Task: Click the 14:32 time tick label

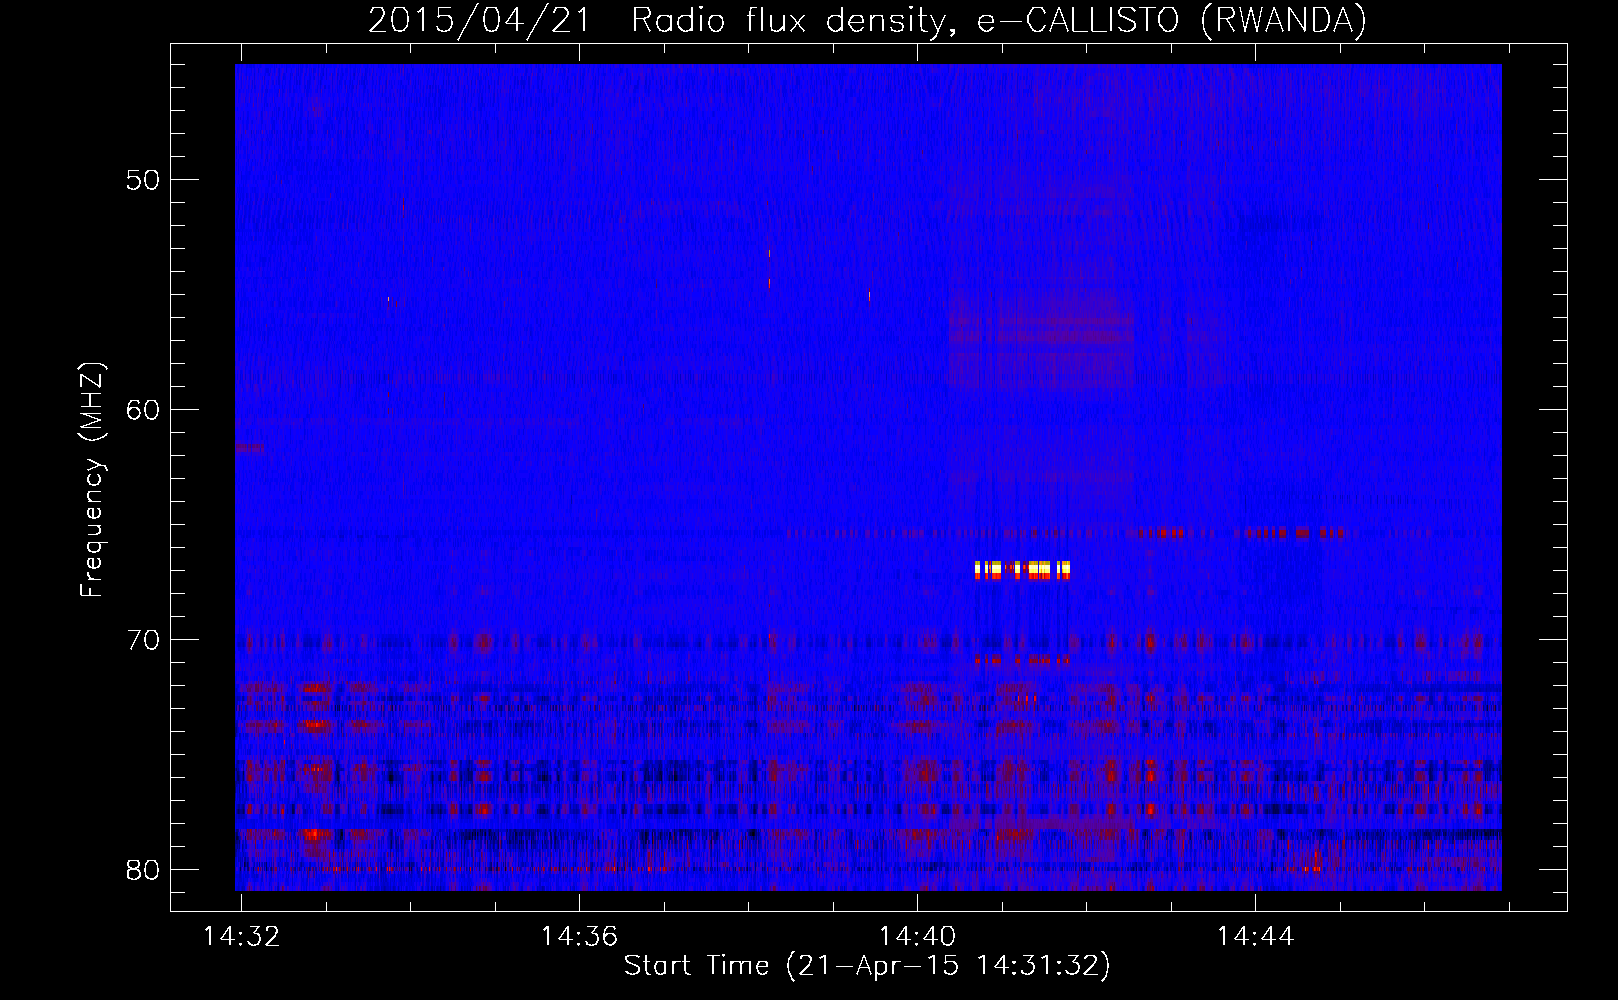Action: pyautogui.click(x=241, y=937)
